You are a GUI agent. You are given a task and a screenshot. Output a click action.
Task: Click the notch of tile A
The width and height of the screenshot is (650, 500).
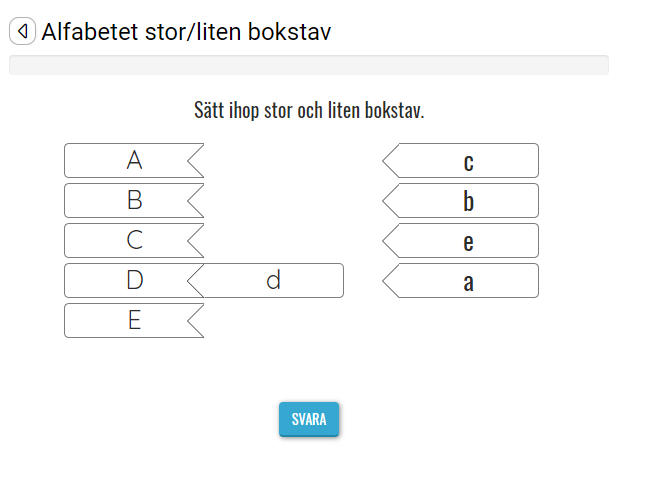197,160
